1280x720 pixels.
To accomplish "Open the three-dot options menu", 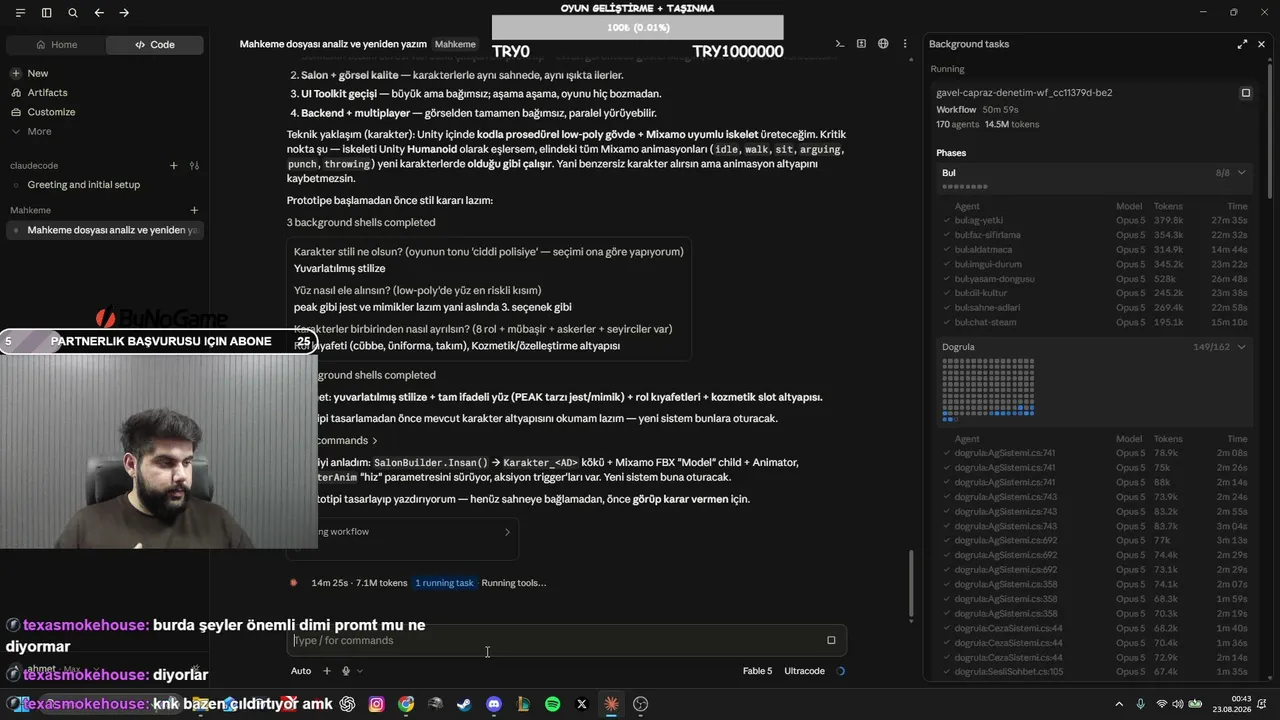I will coord(905,44).
